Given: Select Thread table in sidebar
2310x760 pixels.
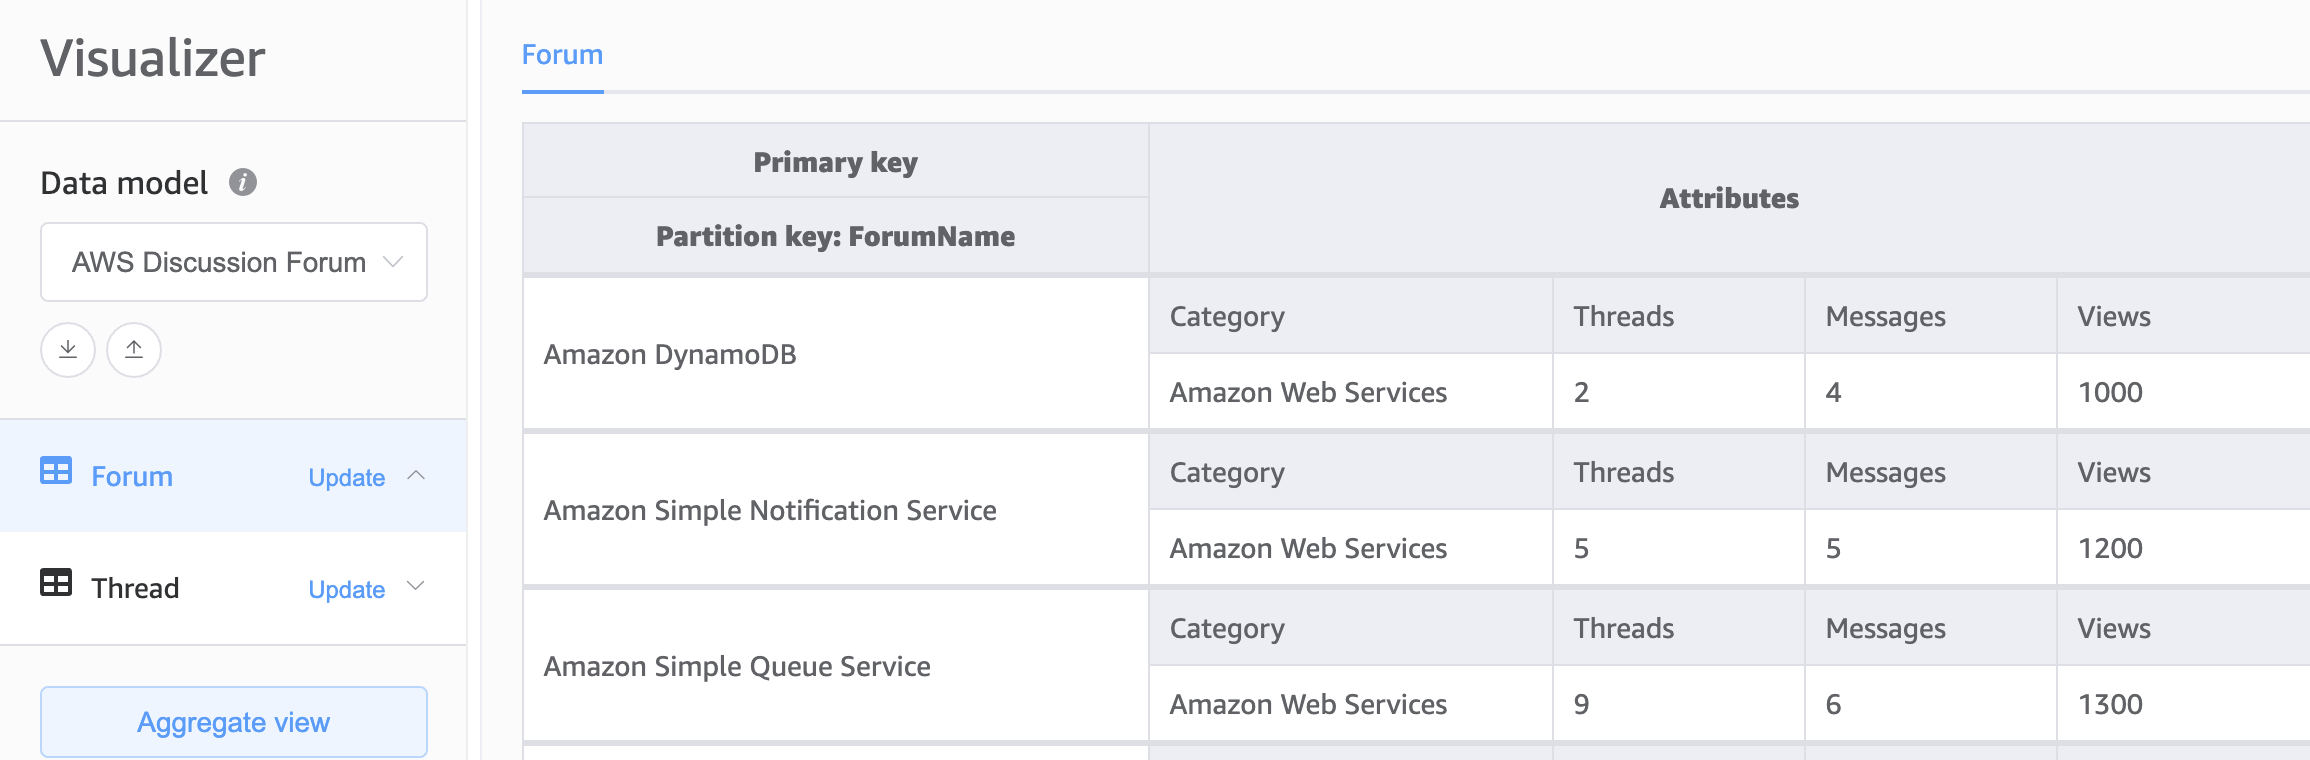Looking at the screenshot, I should tap(135, 588).
